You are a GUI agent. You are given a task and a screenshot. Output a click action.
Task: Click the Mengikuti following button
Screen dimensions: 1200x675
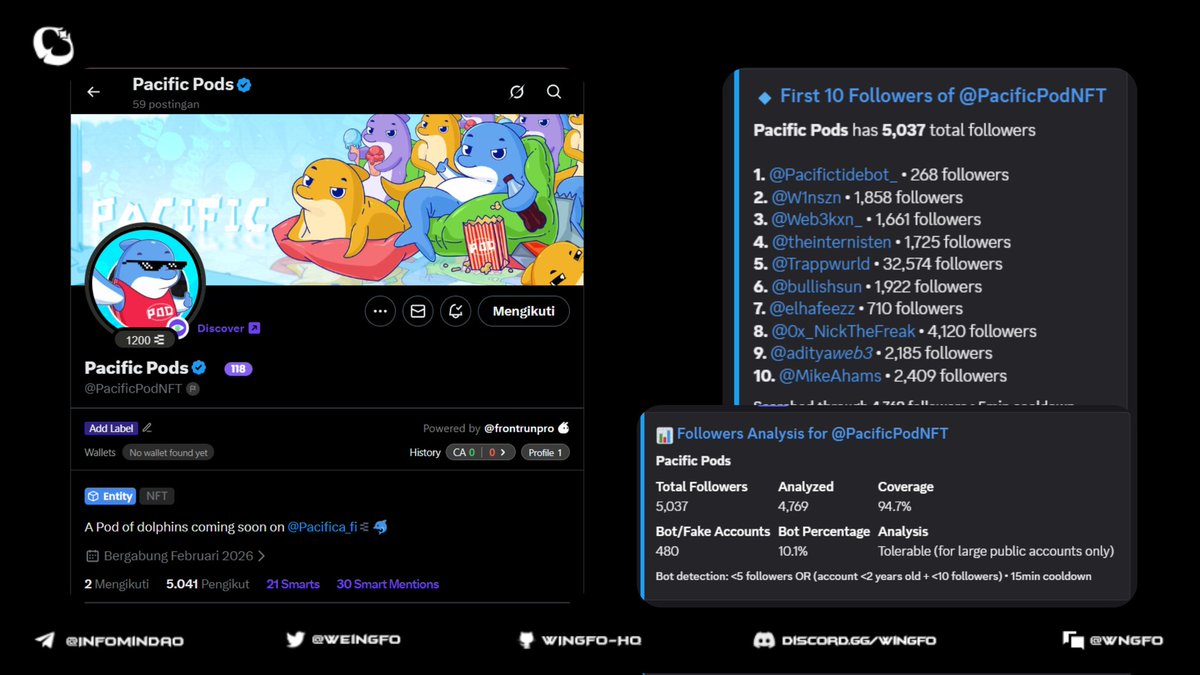click(524, 311)
